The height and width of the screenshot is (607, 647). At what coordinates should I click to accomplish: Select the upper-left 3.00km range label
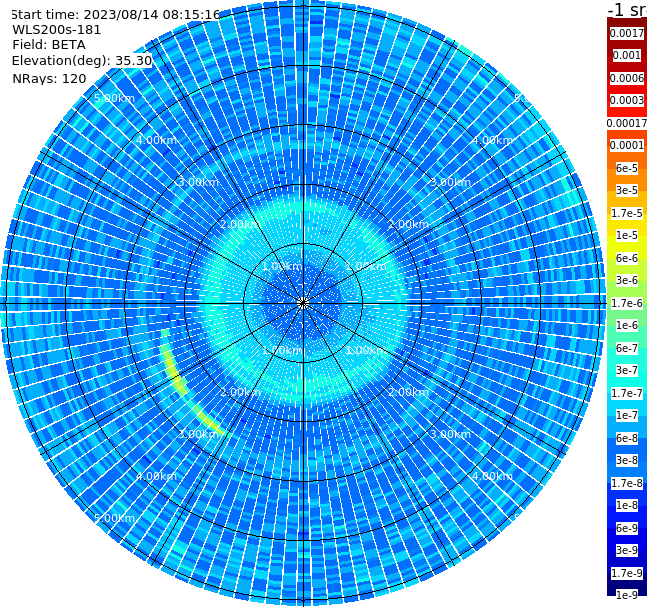click(198, 182)
